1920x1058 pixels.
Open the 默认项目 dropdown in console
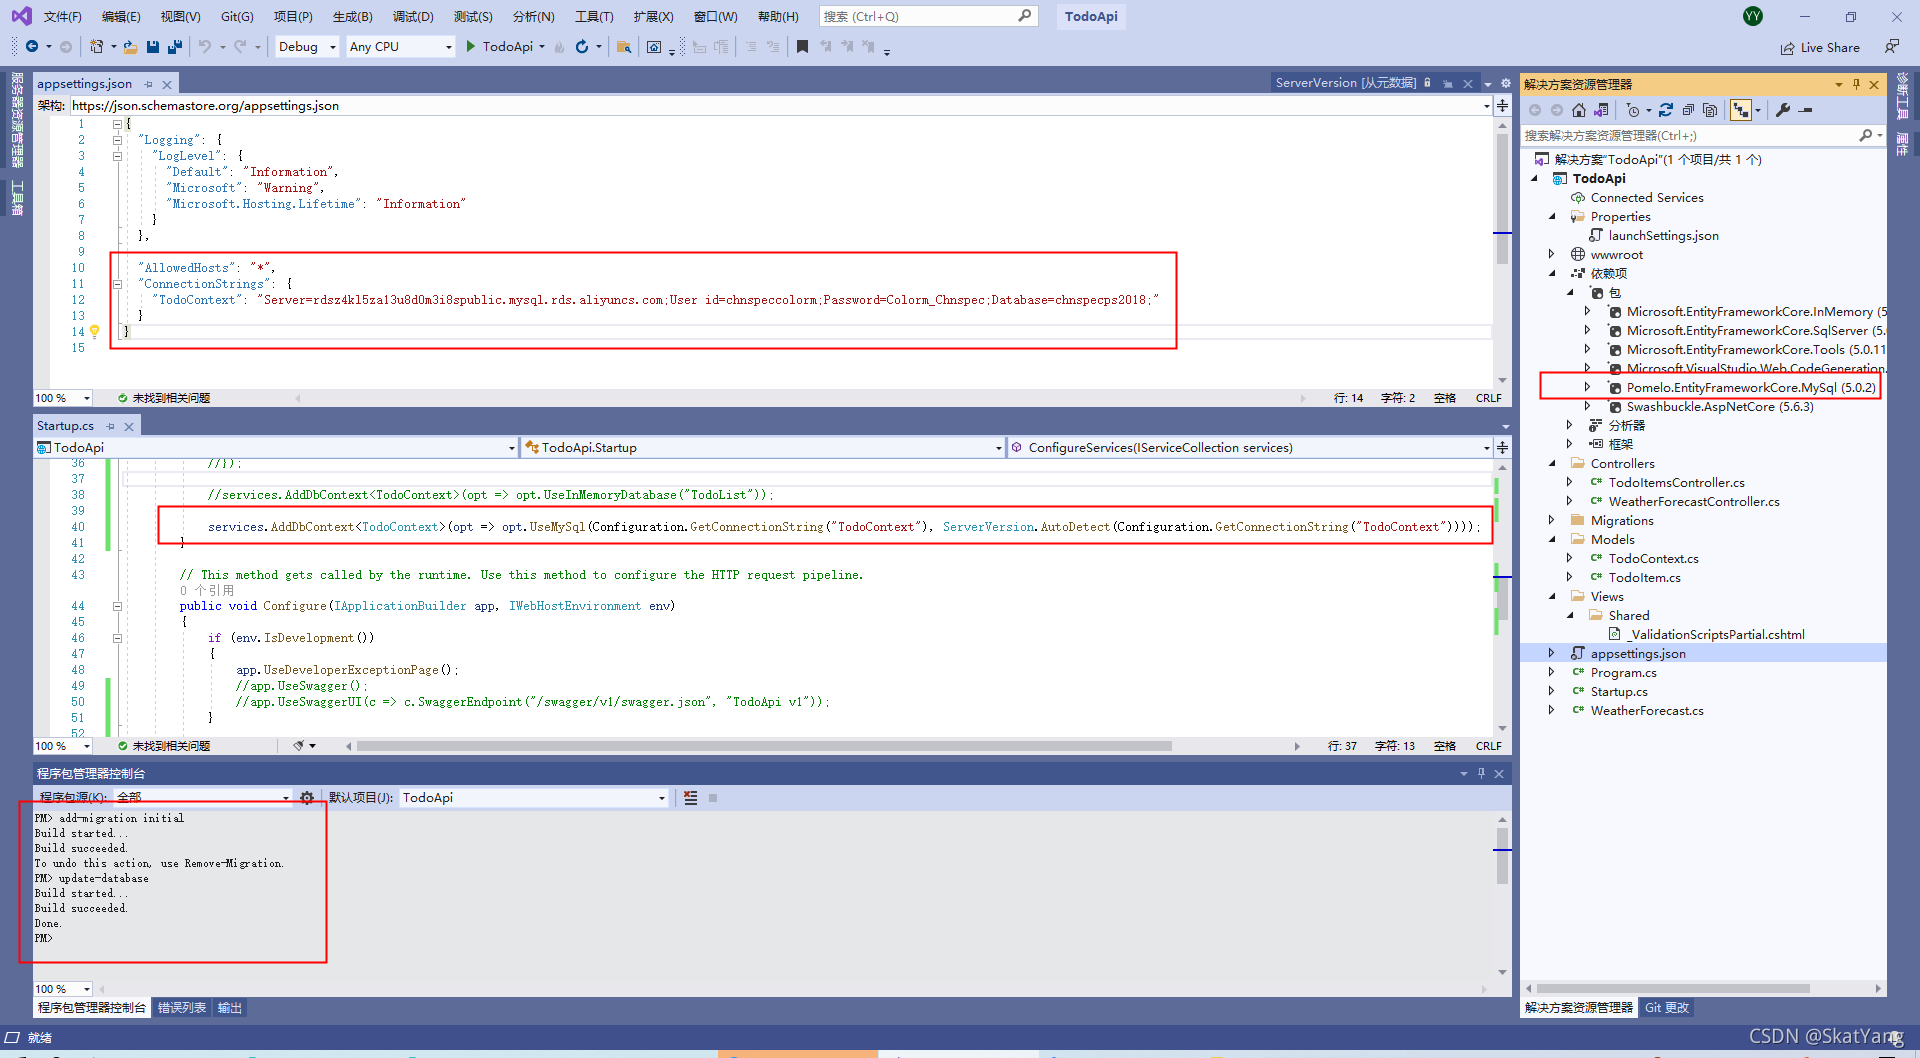pos(659,797)
